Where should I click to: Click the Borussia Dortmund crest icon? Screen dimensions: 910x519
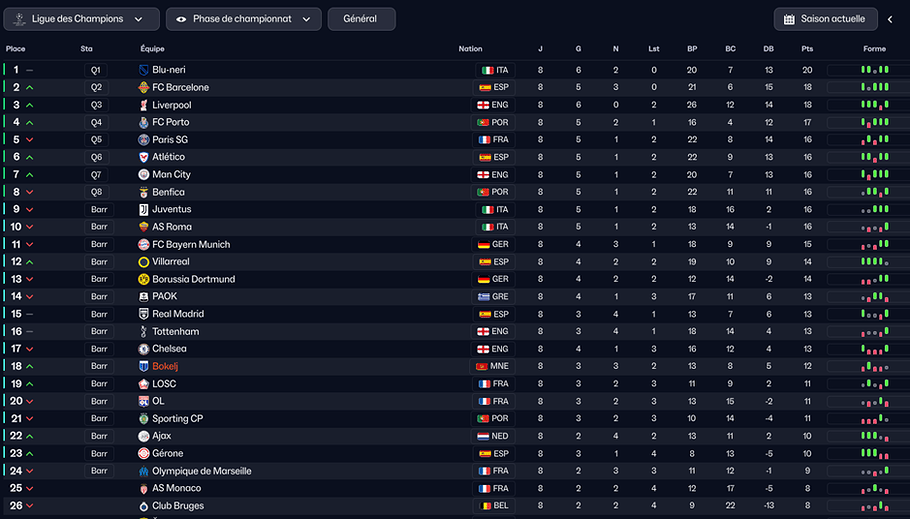[x=144, y=279]
